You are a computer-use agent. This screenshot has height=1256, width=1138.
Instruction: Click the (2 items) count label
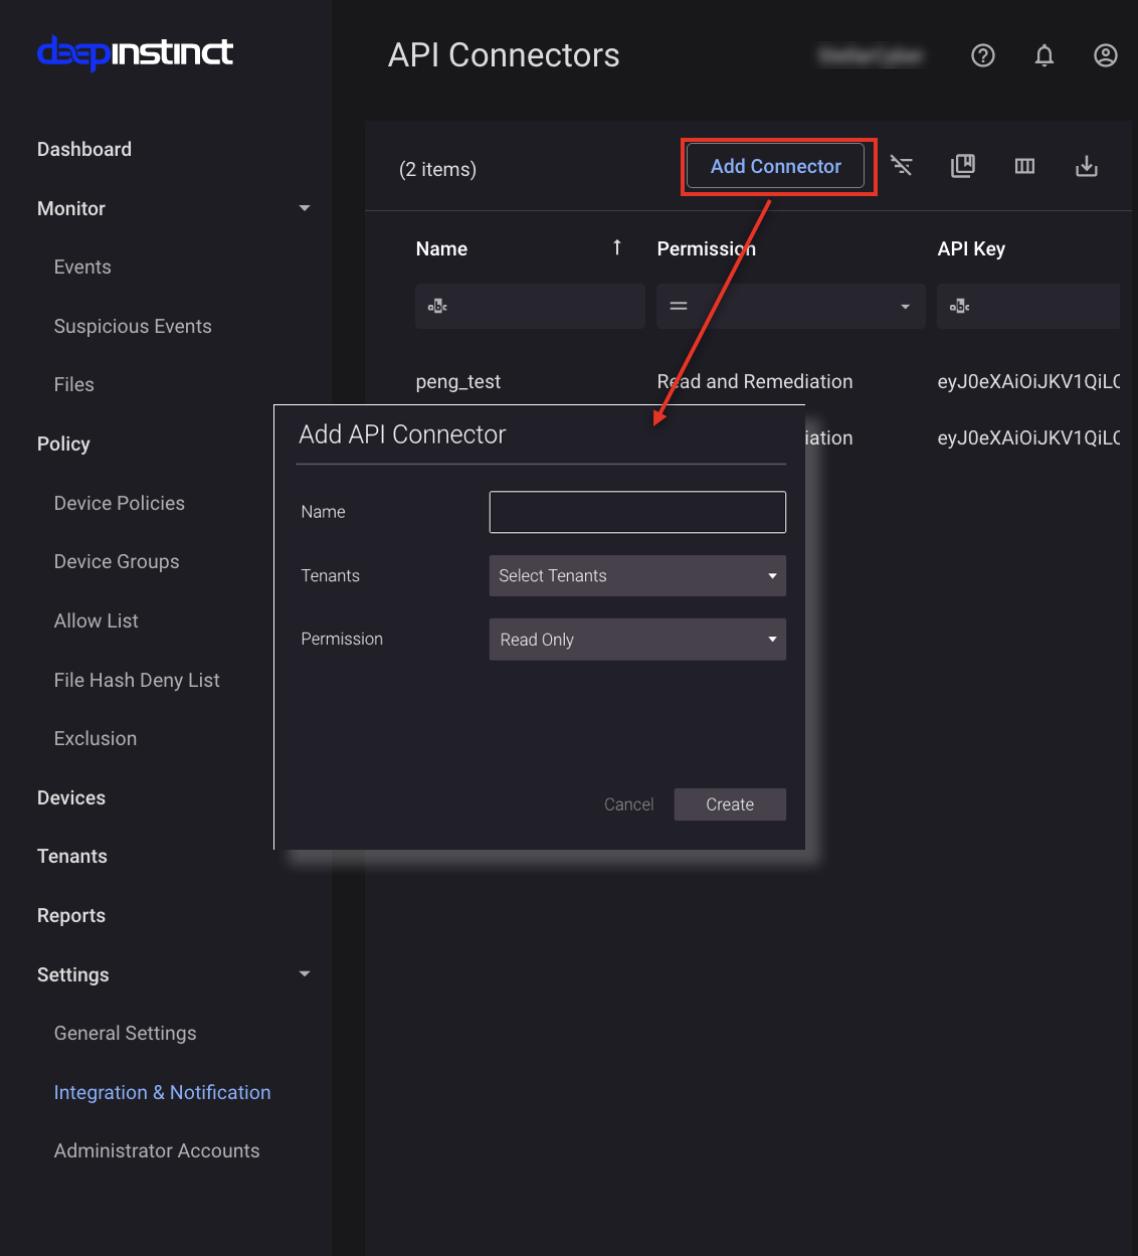(437, 169)
